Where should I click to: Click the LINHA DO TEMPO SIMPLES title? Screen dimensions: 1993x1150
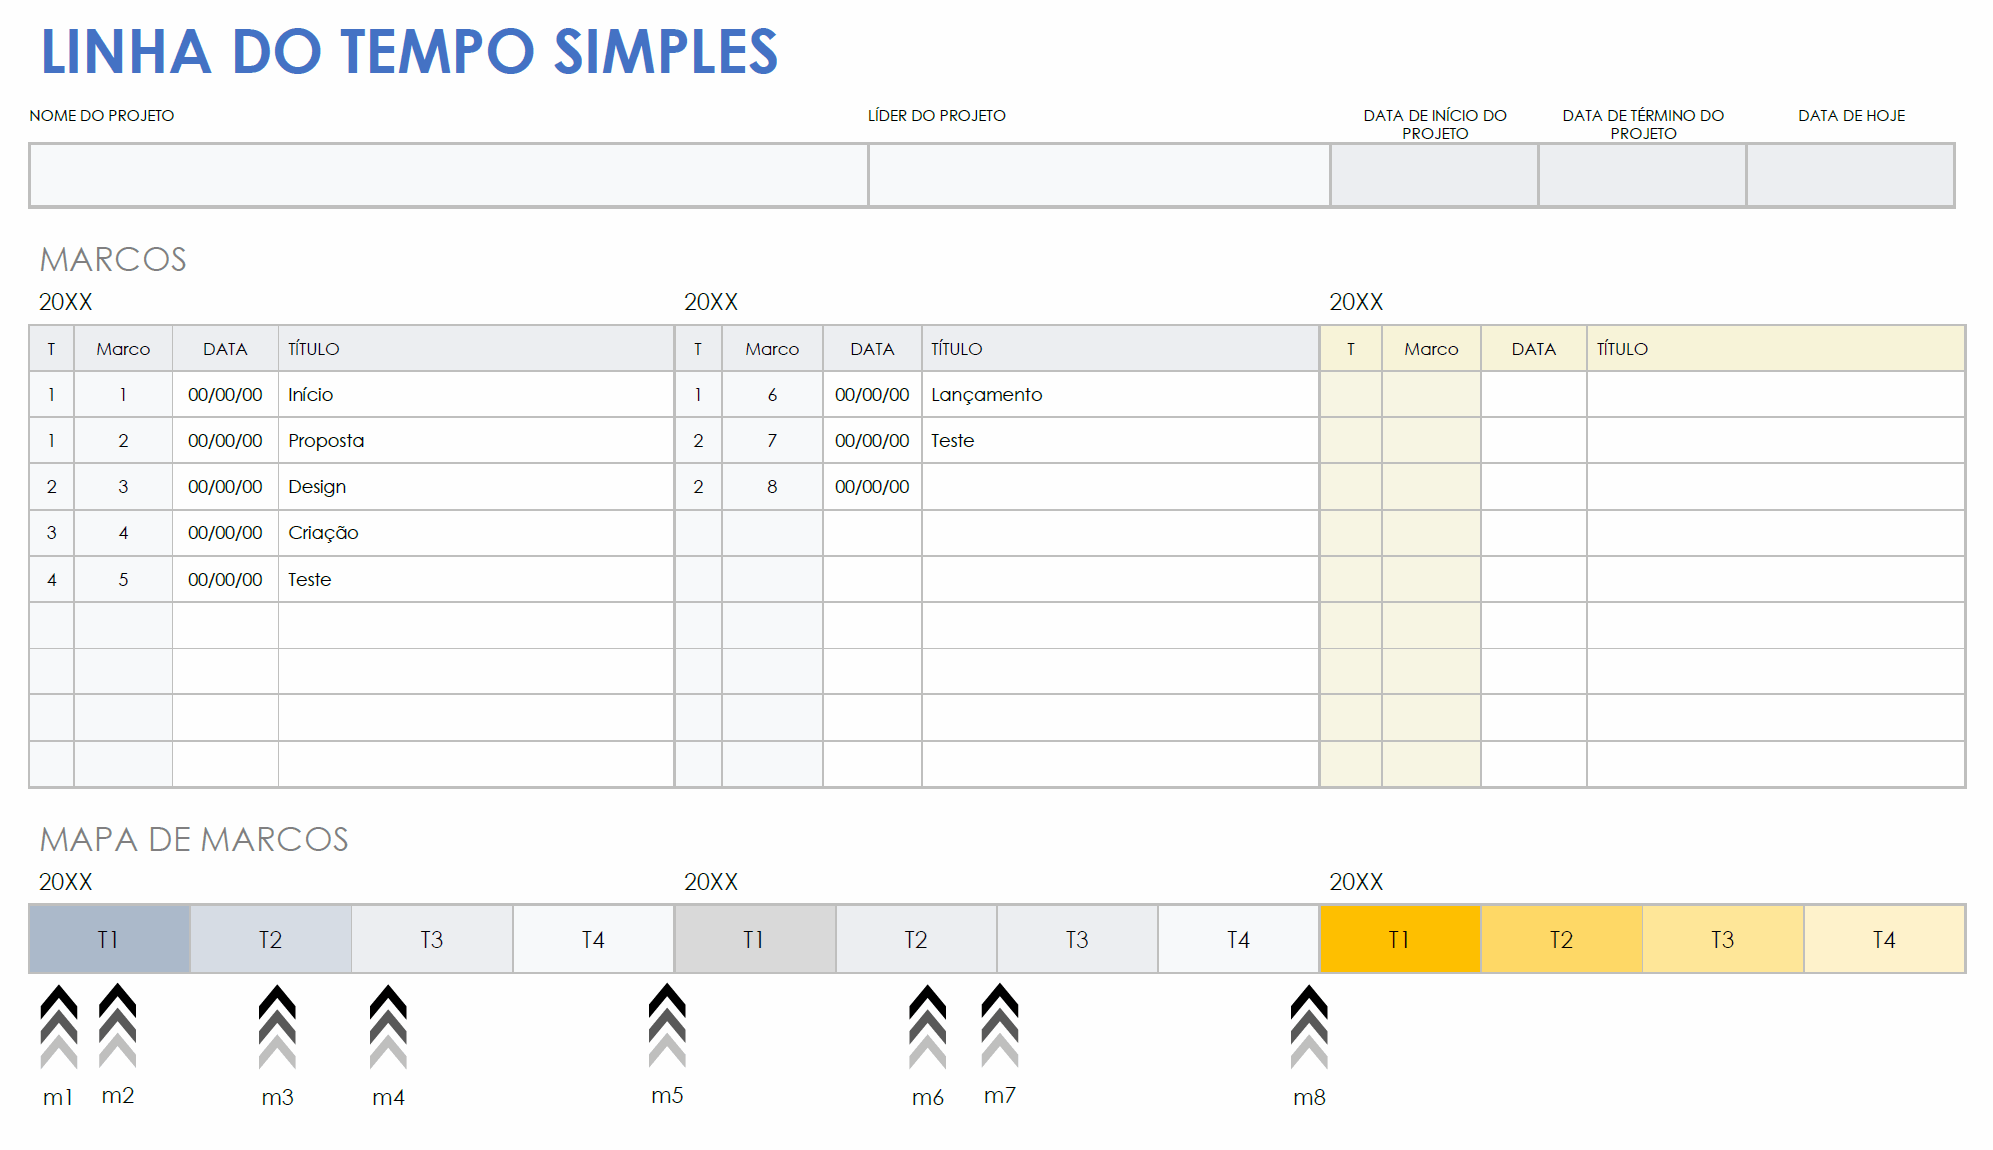409,52
